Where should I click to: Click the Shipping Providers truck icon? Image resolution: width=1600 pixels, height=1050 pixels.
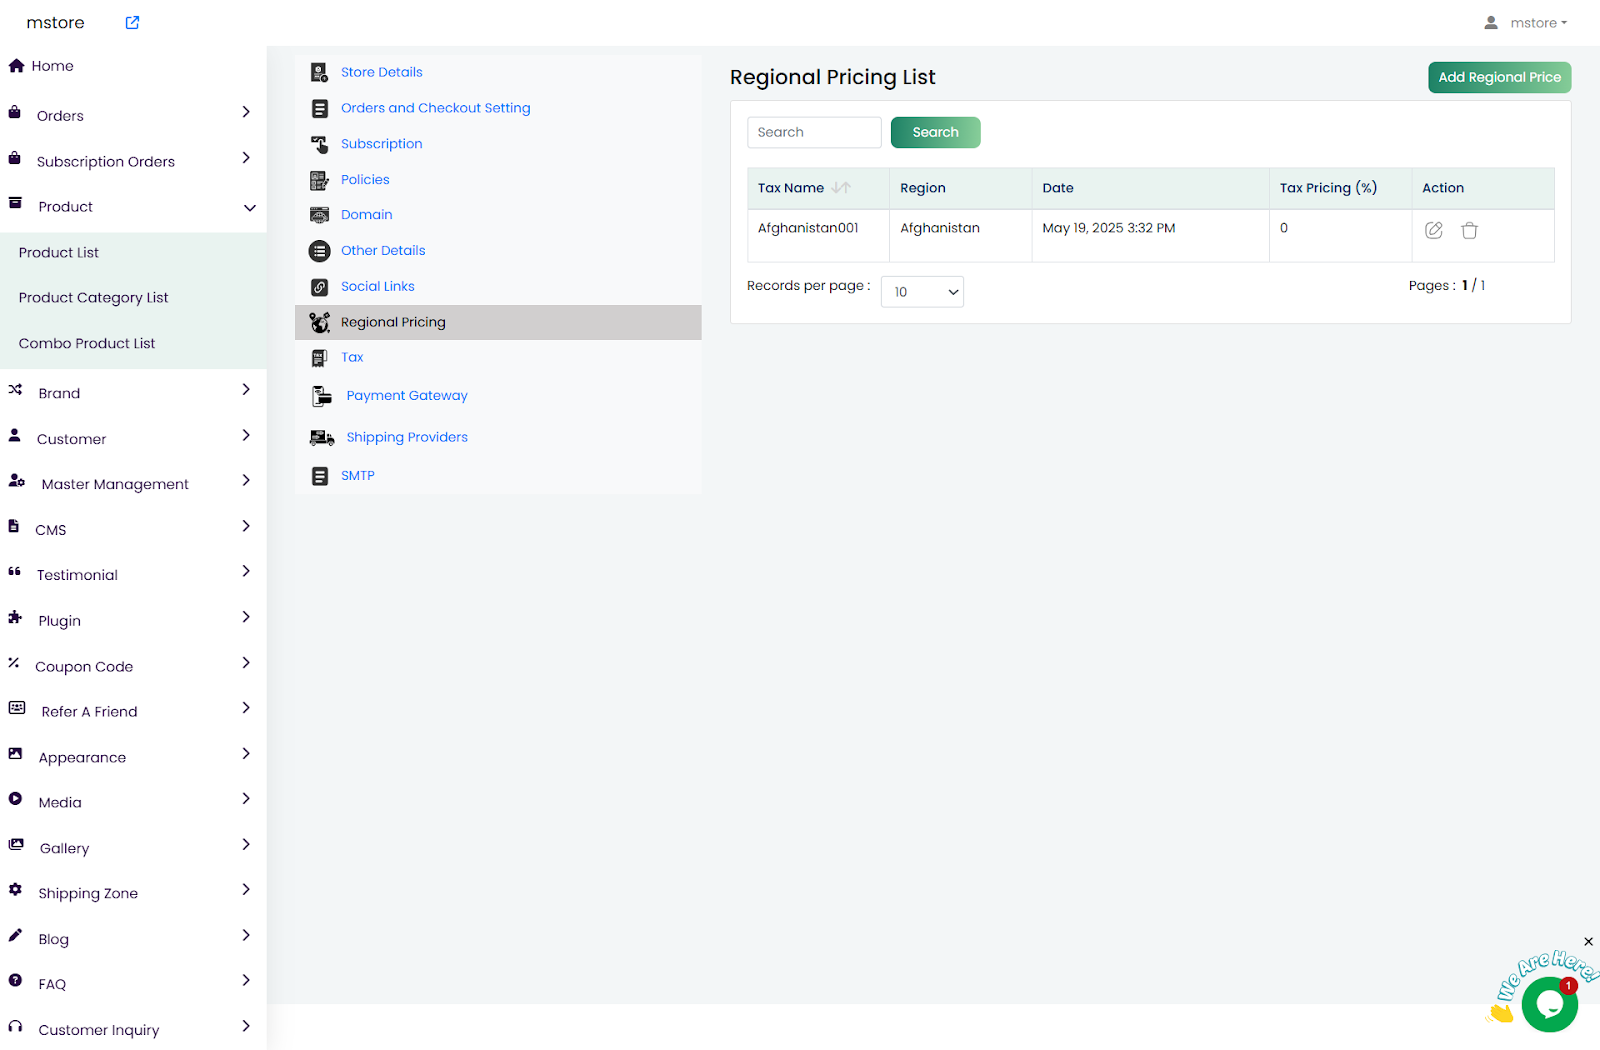[x=321, y=438]
